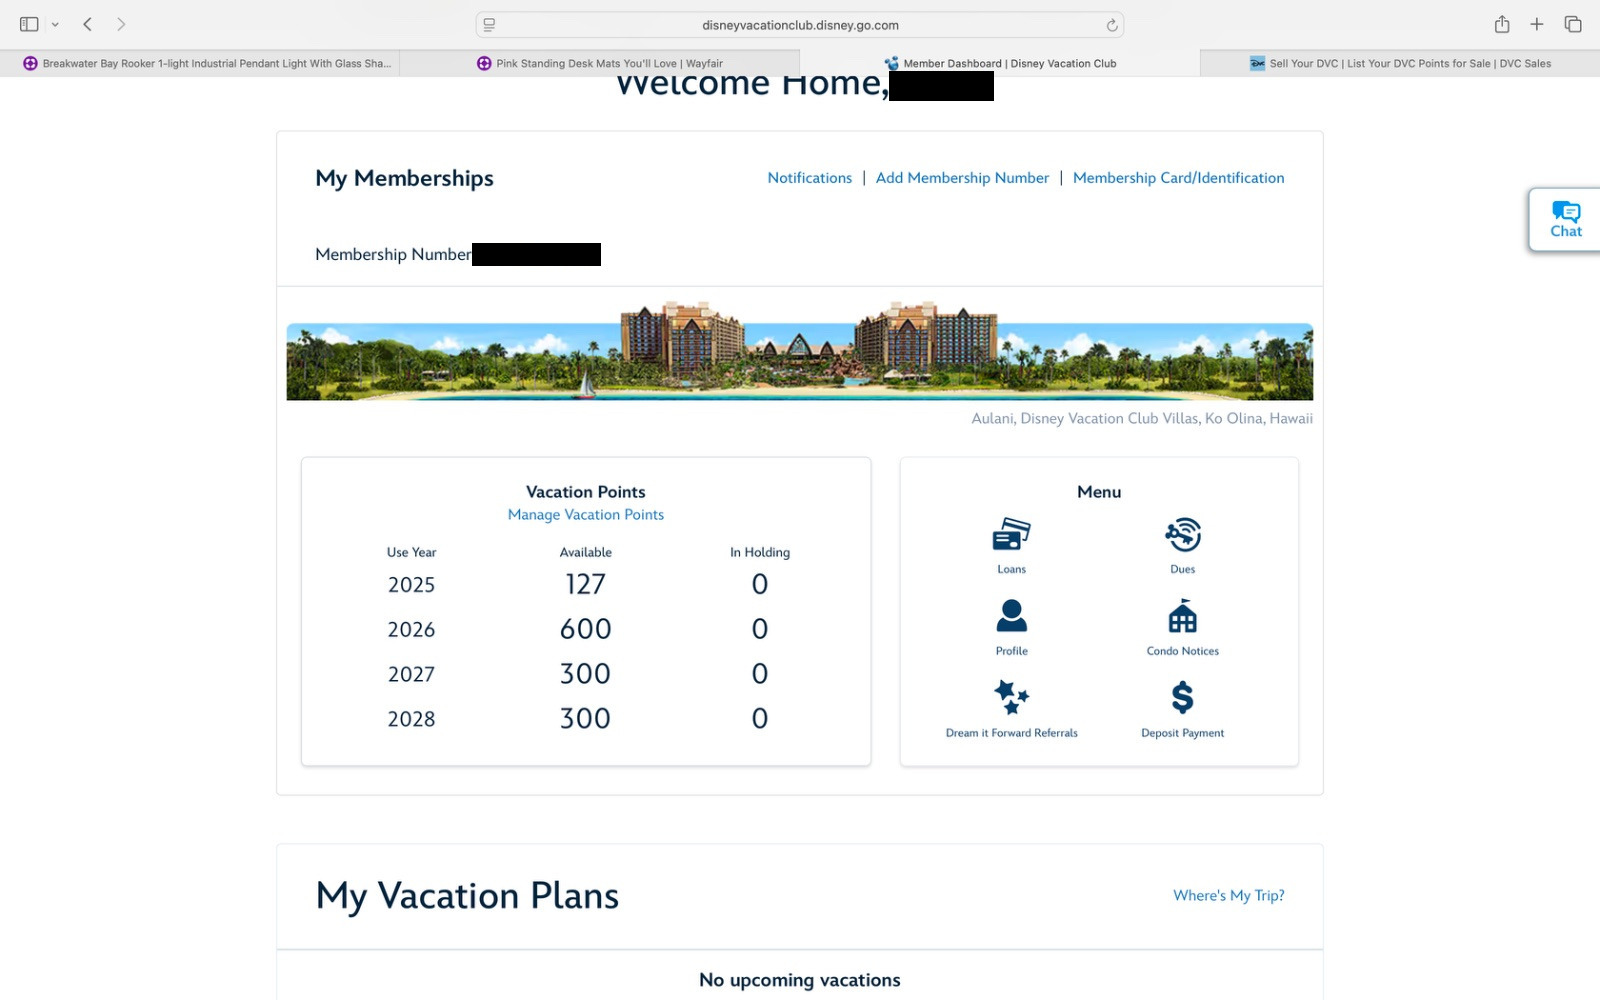Open Membership Card/Identification link
Screen dimensions: 1600x1000
(x=1178, y=178)
